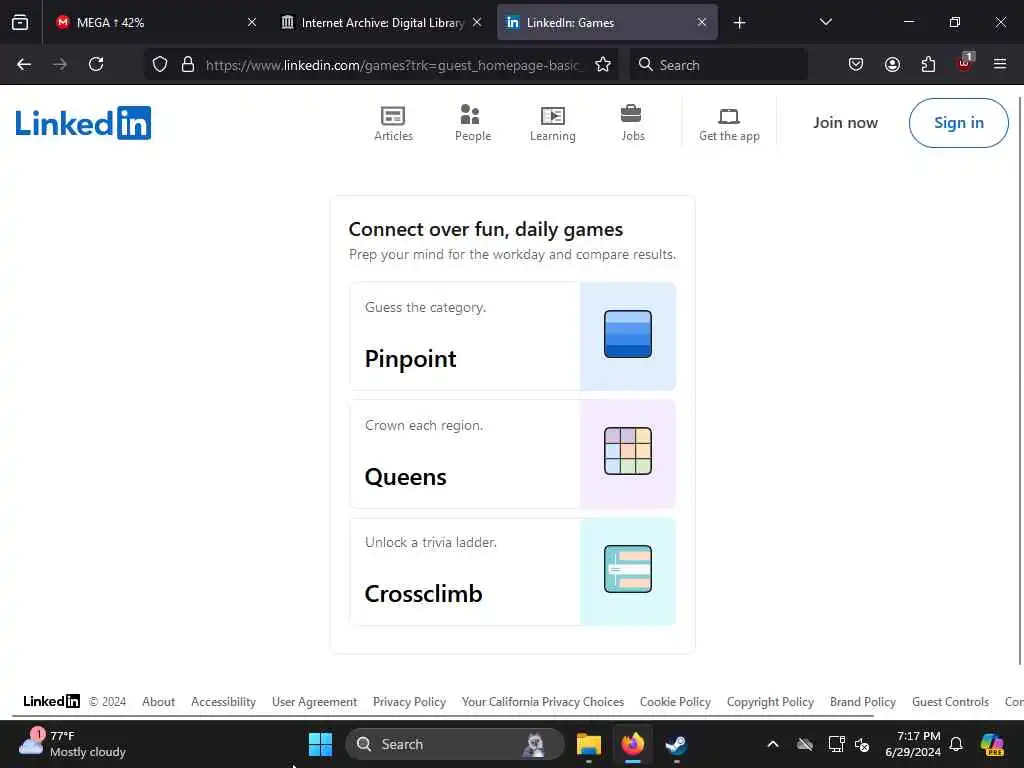Open the clock showing 7:17 PM
This screenshot has width=1024, height=768.
913,744
